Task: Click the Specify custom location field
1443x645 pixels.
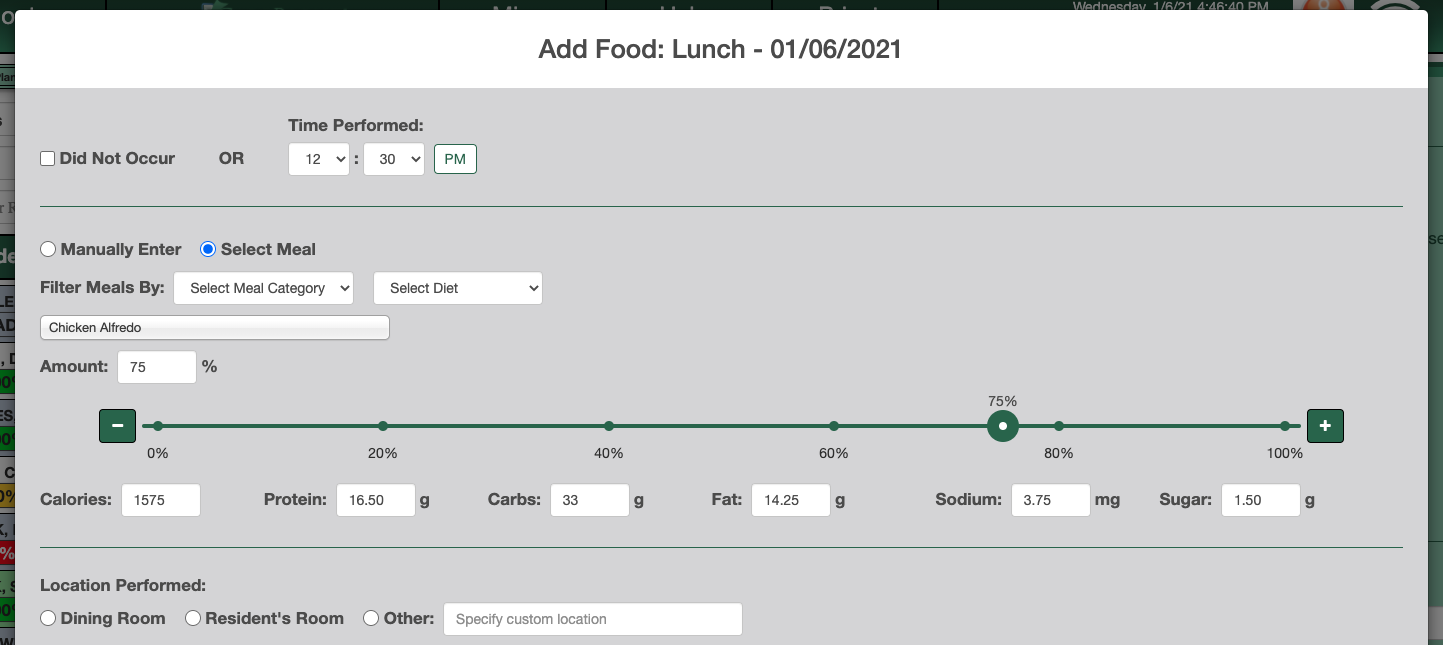Action: pyautogui.click(x=593, y=619)
